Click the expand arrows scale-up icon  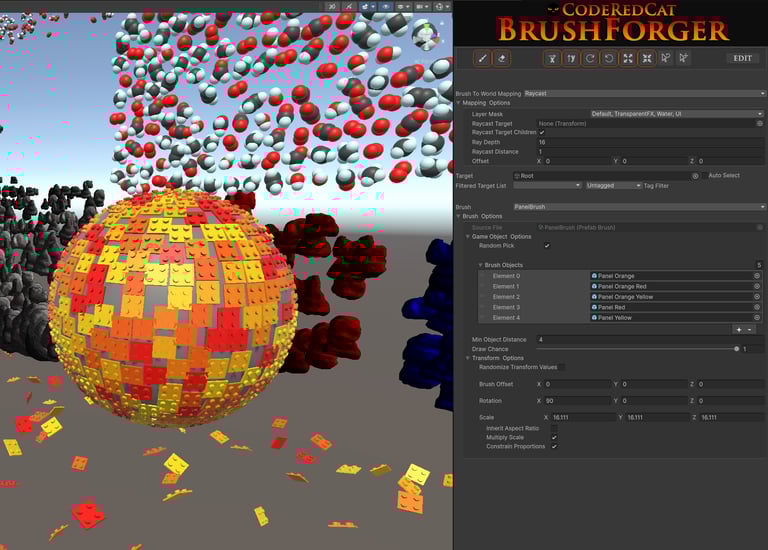tap(628, 59)
